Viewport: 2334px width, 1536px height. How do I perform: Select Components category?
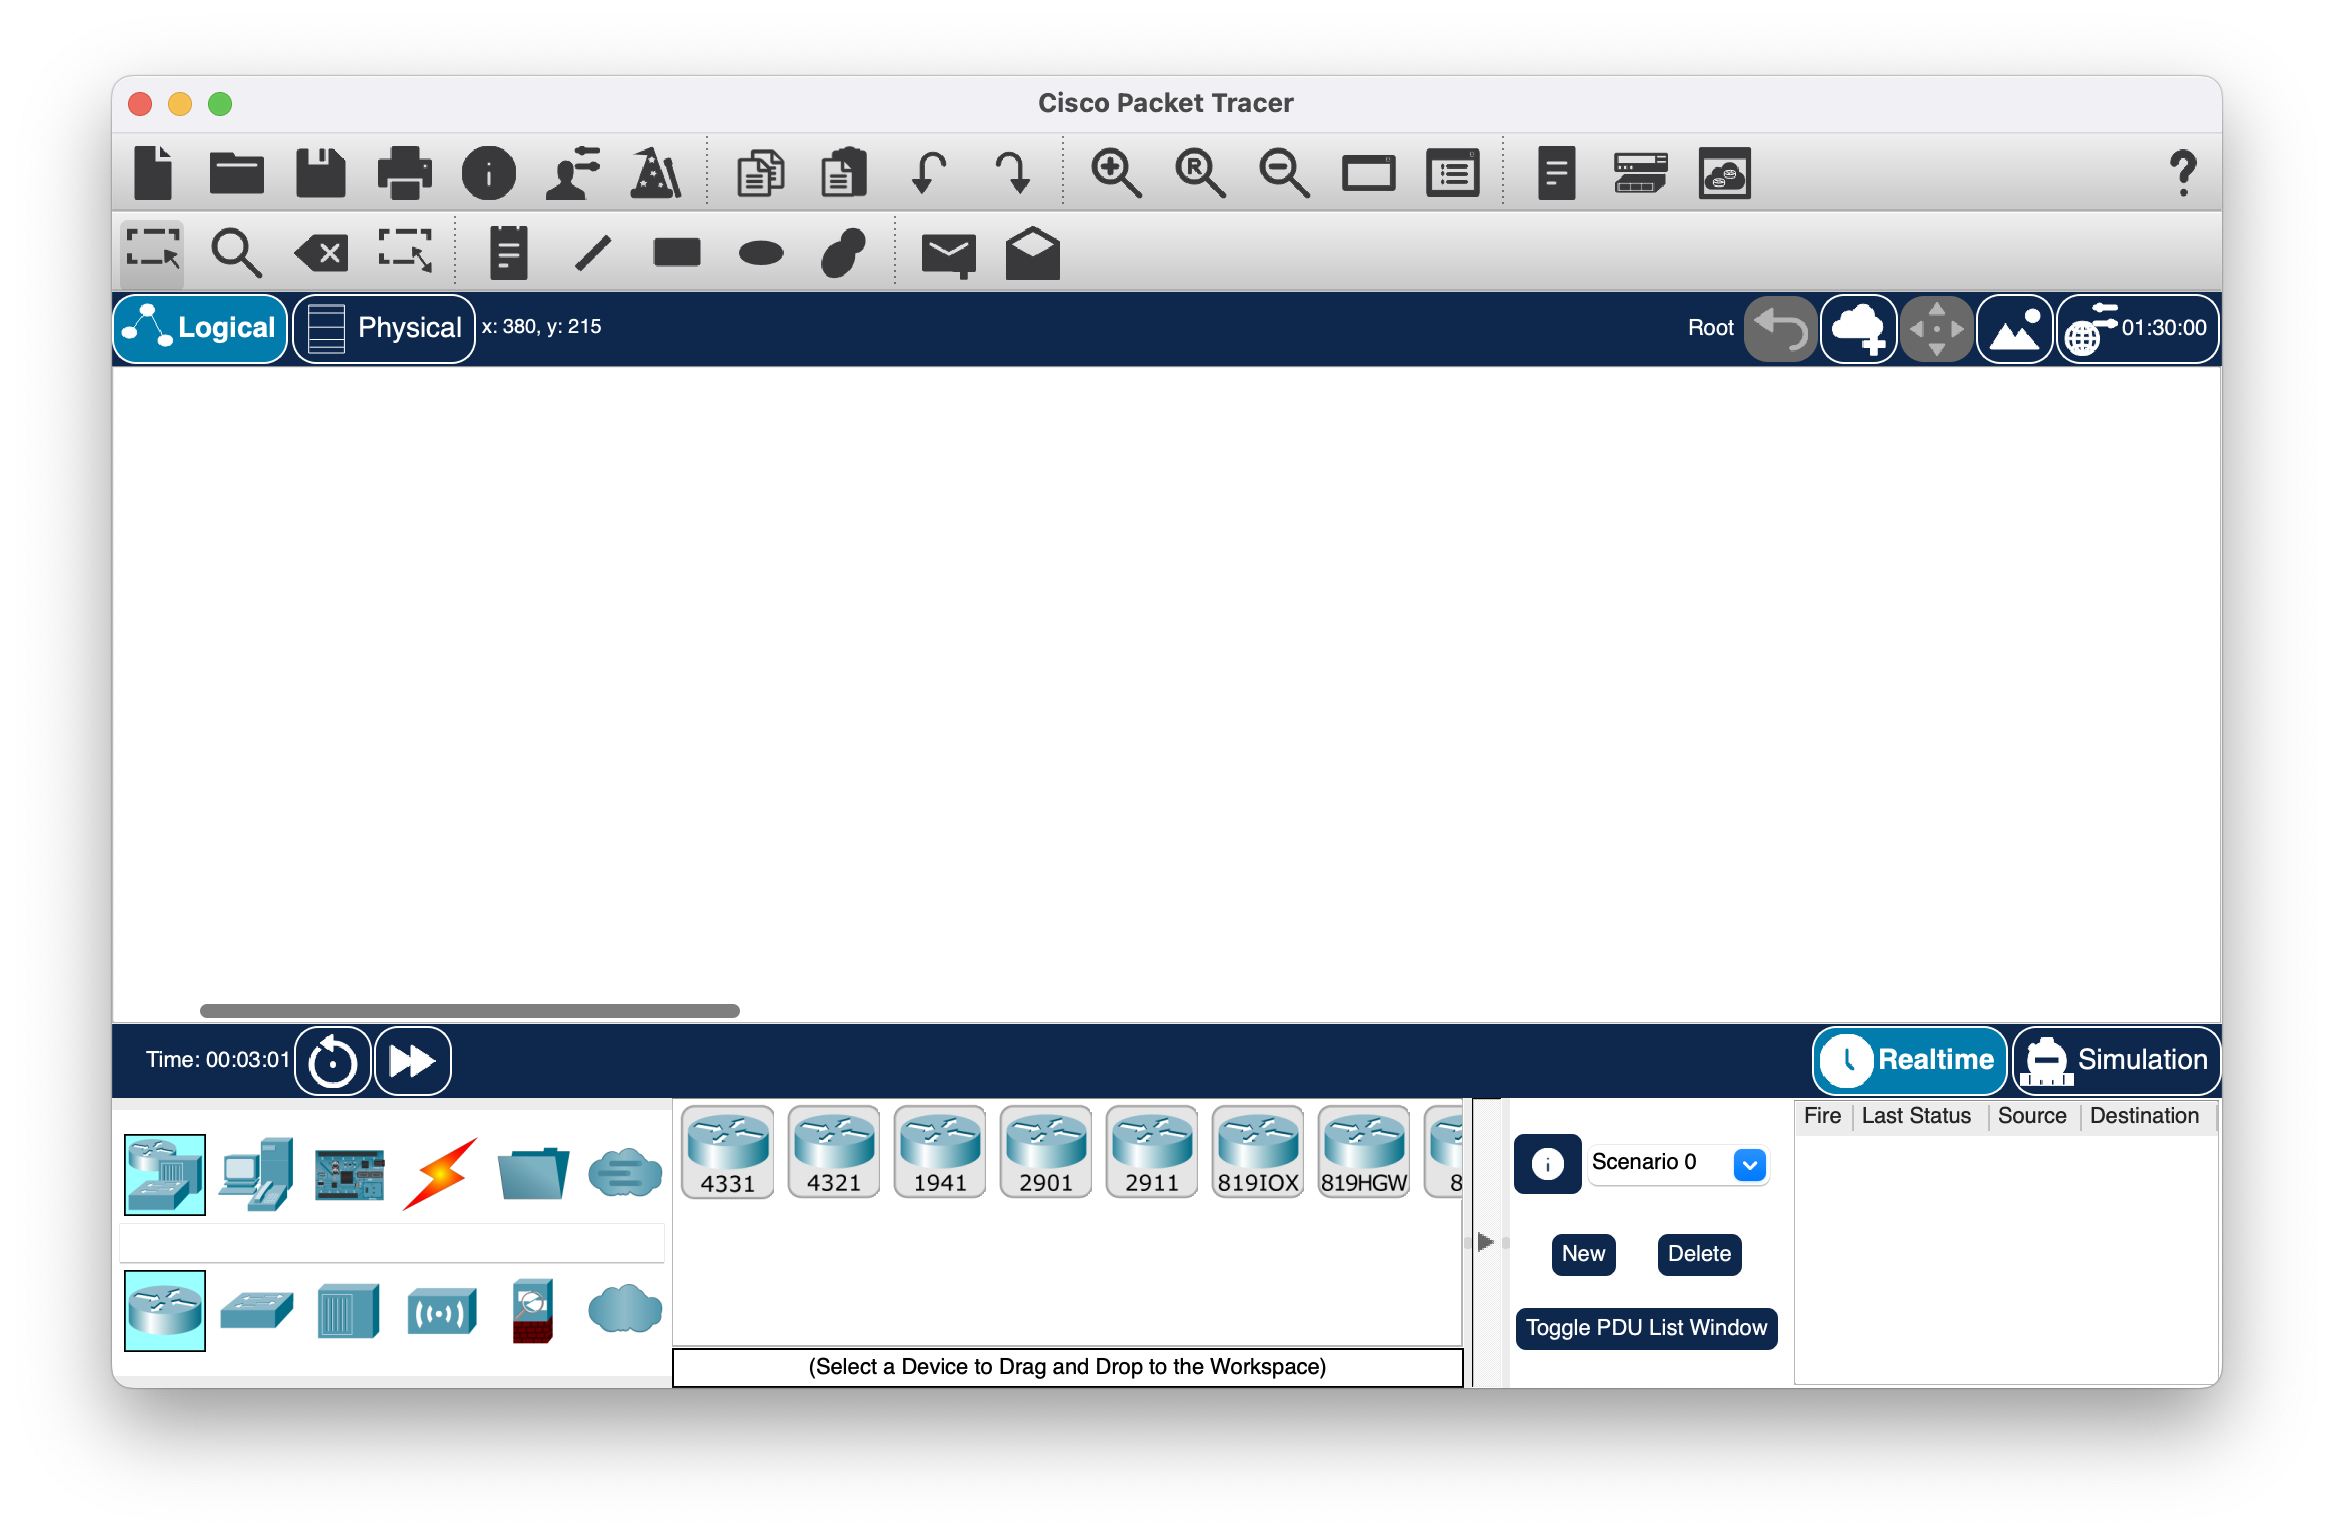(x=348, y=1174)
